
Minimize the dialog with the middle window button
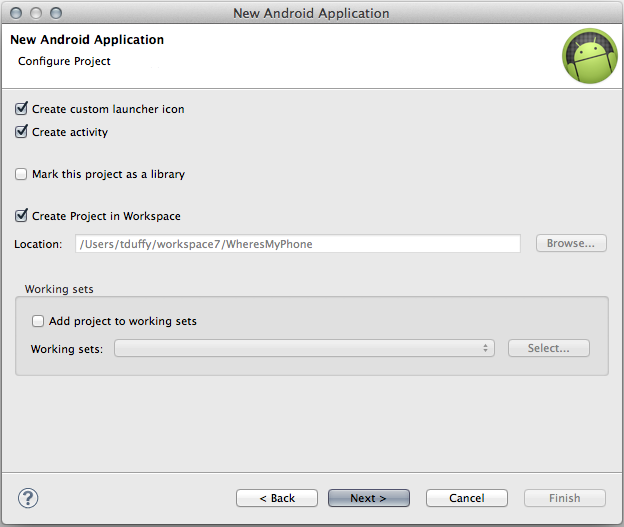36,13
